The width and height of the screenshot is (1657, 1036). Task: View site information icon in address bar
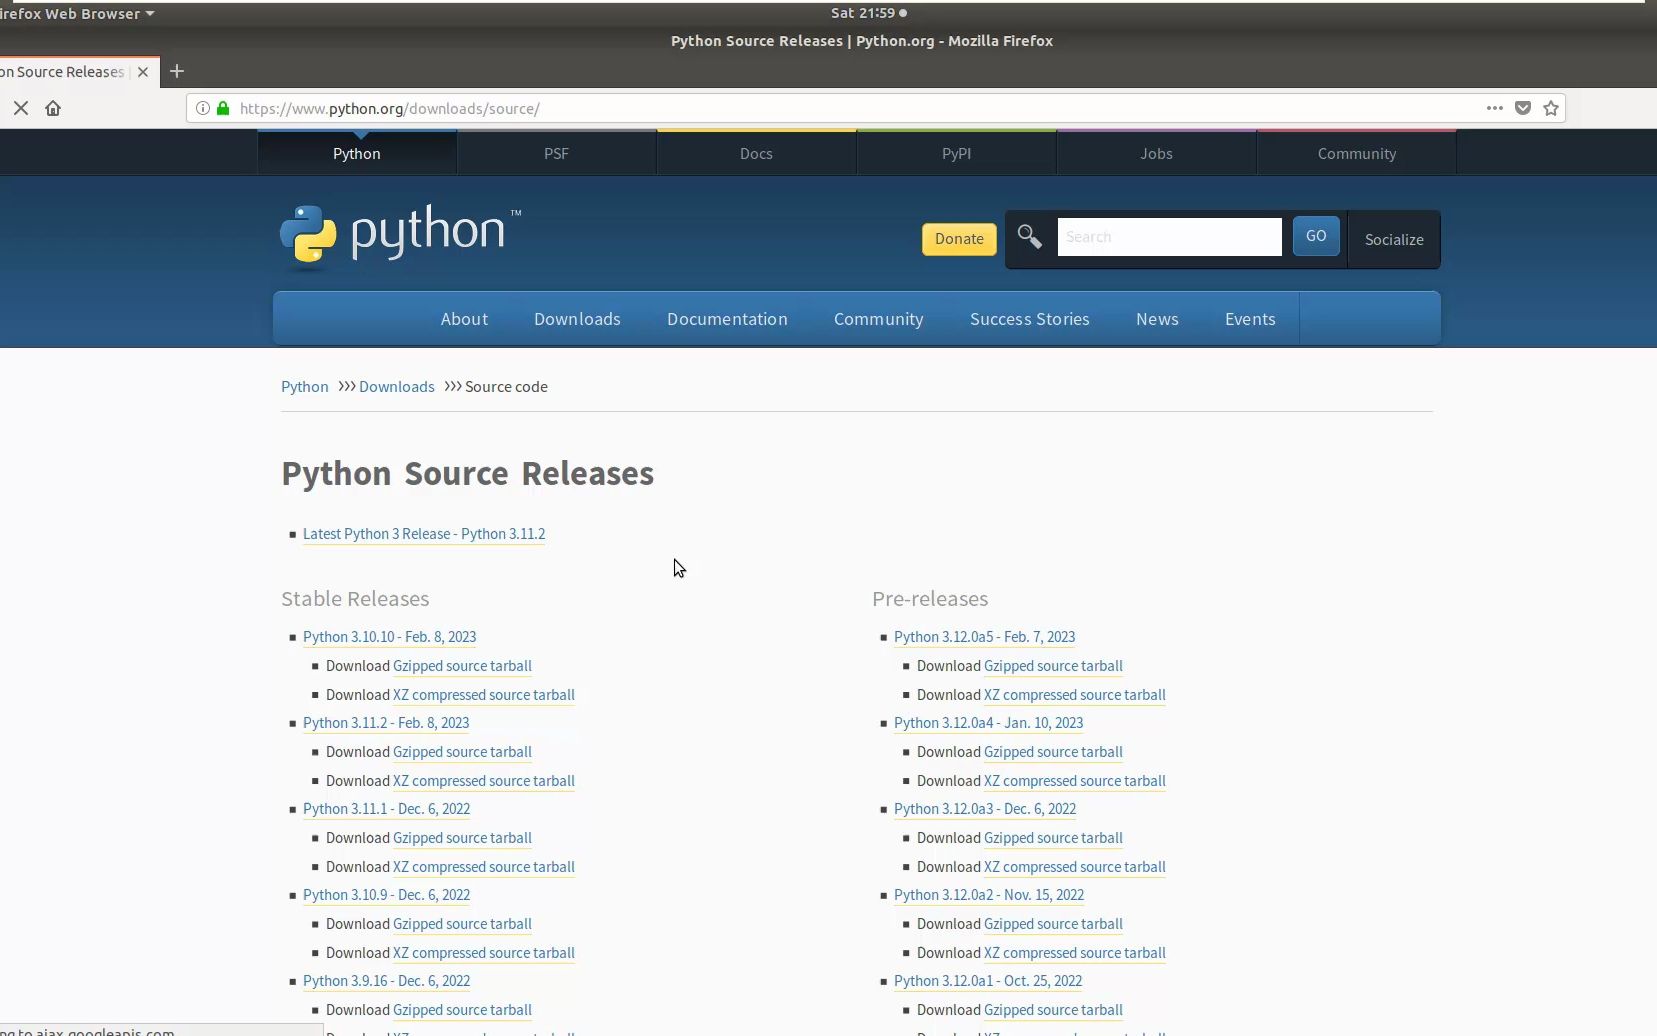click(203, 108)
